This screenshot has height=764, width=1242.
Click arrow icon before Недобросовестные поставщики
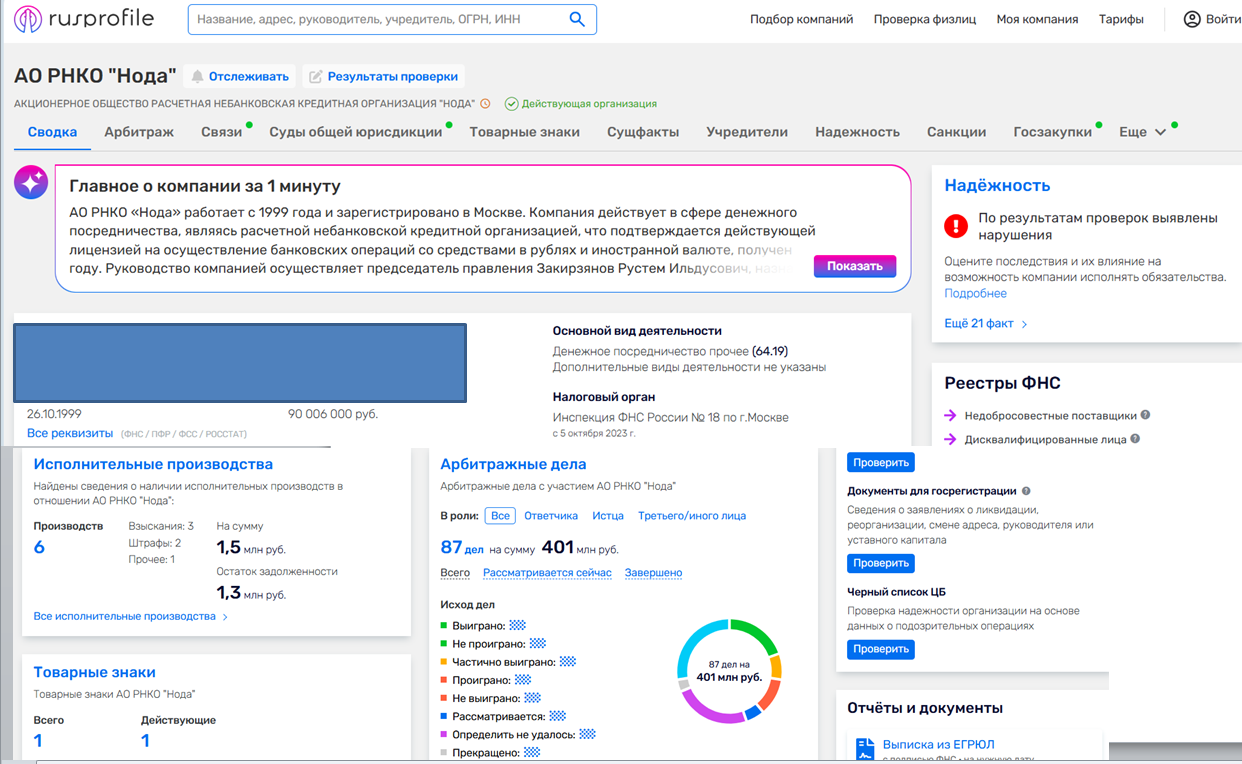coord(951,415)
